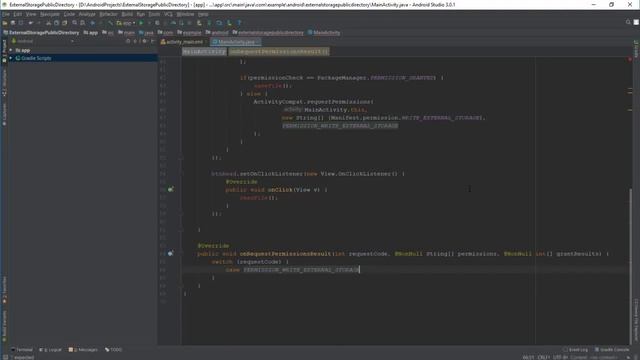Image resolution: width=640 pixels, height=360 pixels.
Task: Toggle the Captures tool window stripe button
Action: pos(4,115)
